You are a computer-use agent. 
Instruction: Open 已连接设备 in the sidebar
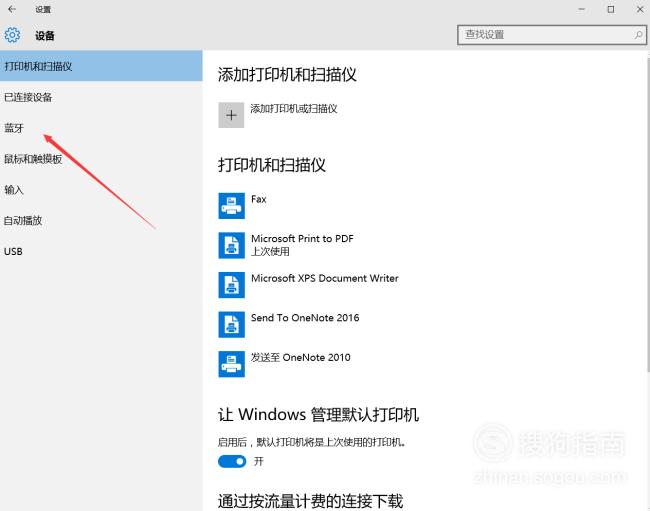coord(101,97)
